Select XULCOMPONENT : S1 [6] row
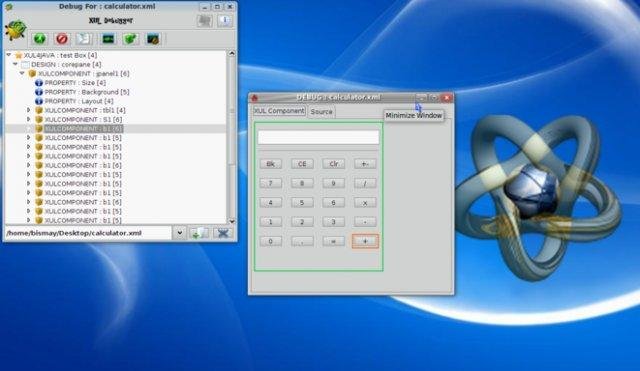The height and width of the screenshot is (371, 640). coord(83,120)
